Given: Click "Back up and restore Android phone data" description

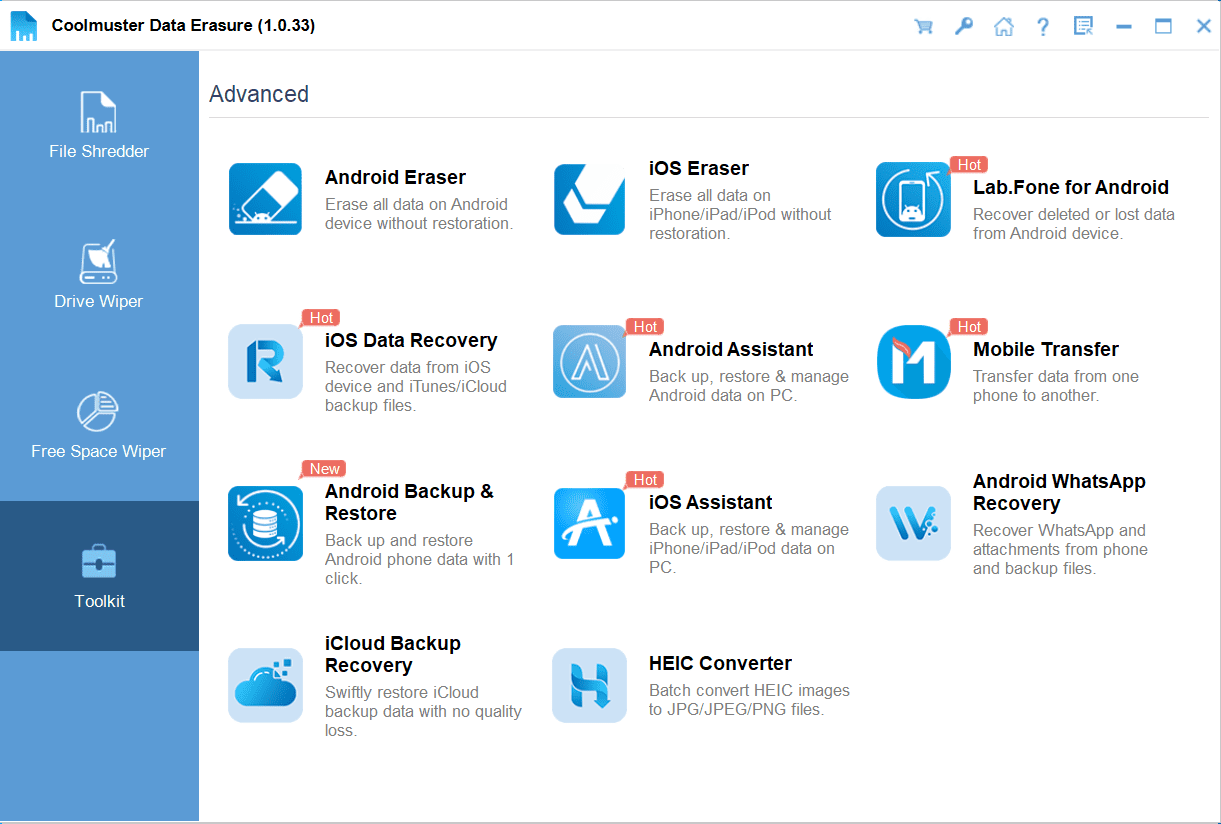Looking at the screenshot, I should coord(419,559).
